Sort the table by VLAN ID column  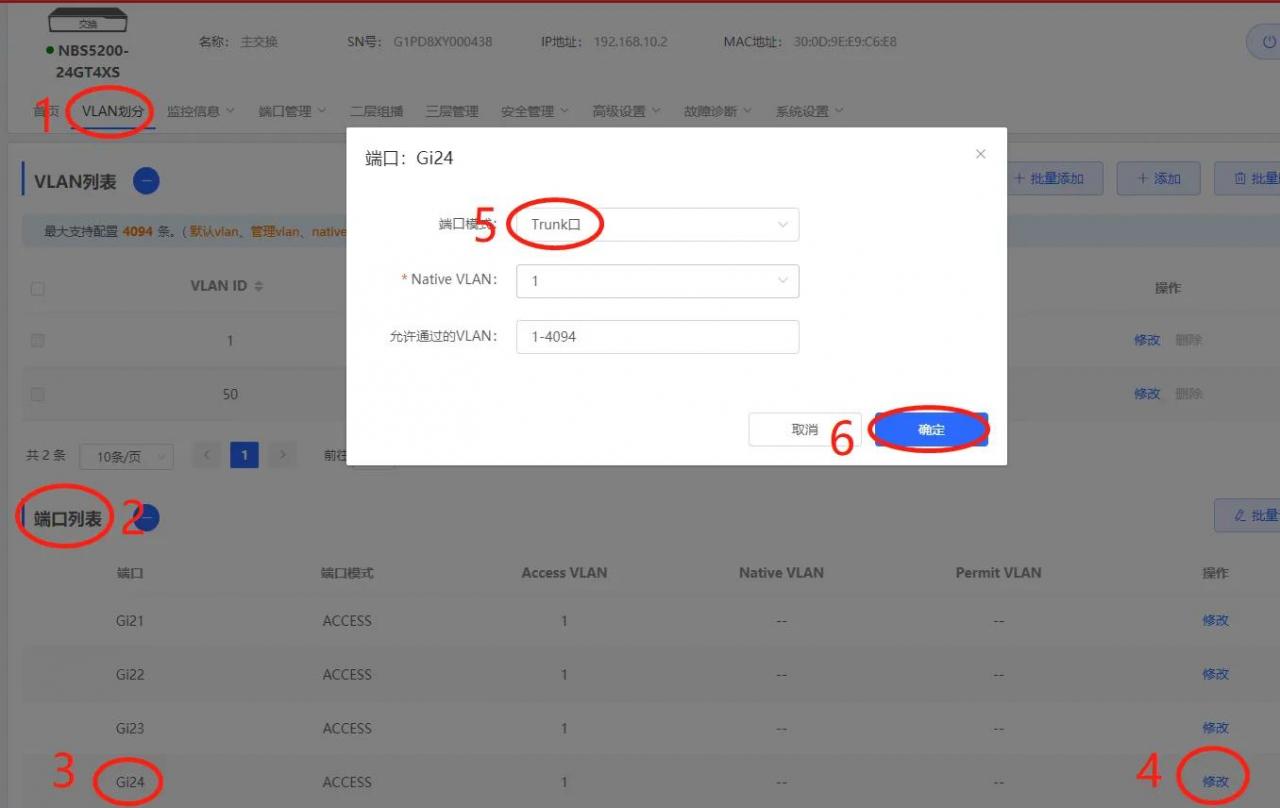[259, 287]
